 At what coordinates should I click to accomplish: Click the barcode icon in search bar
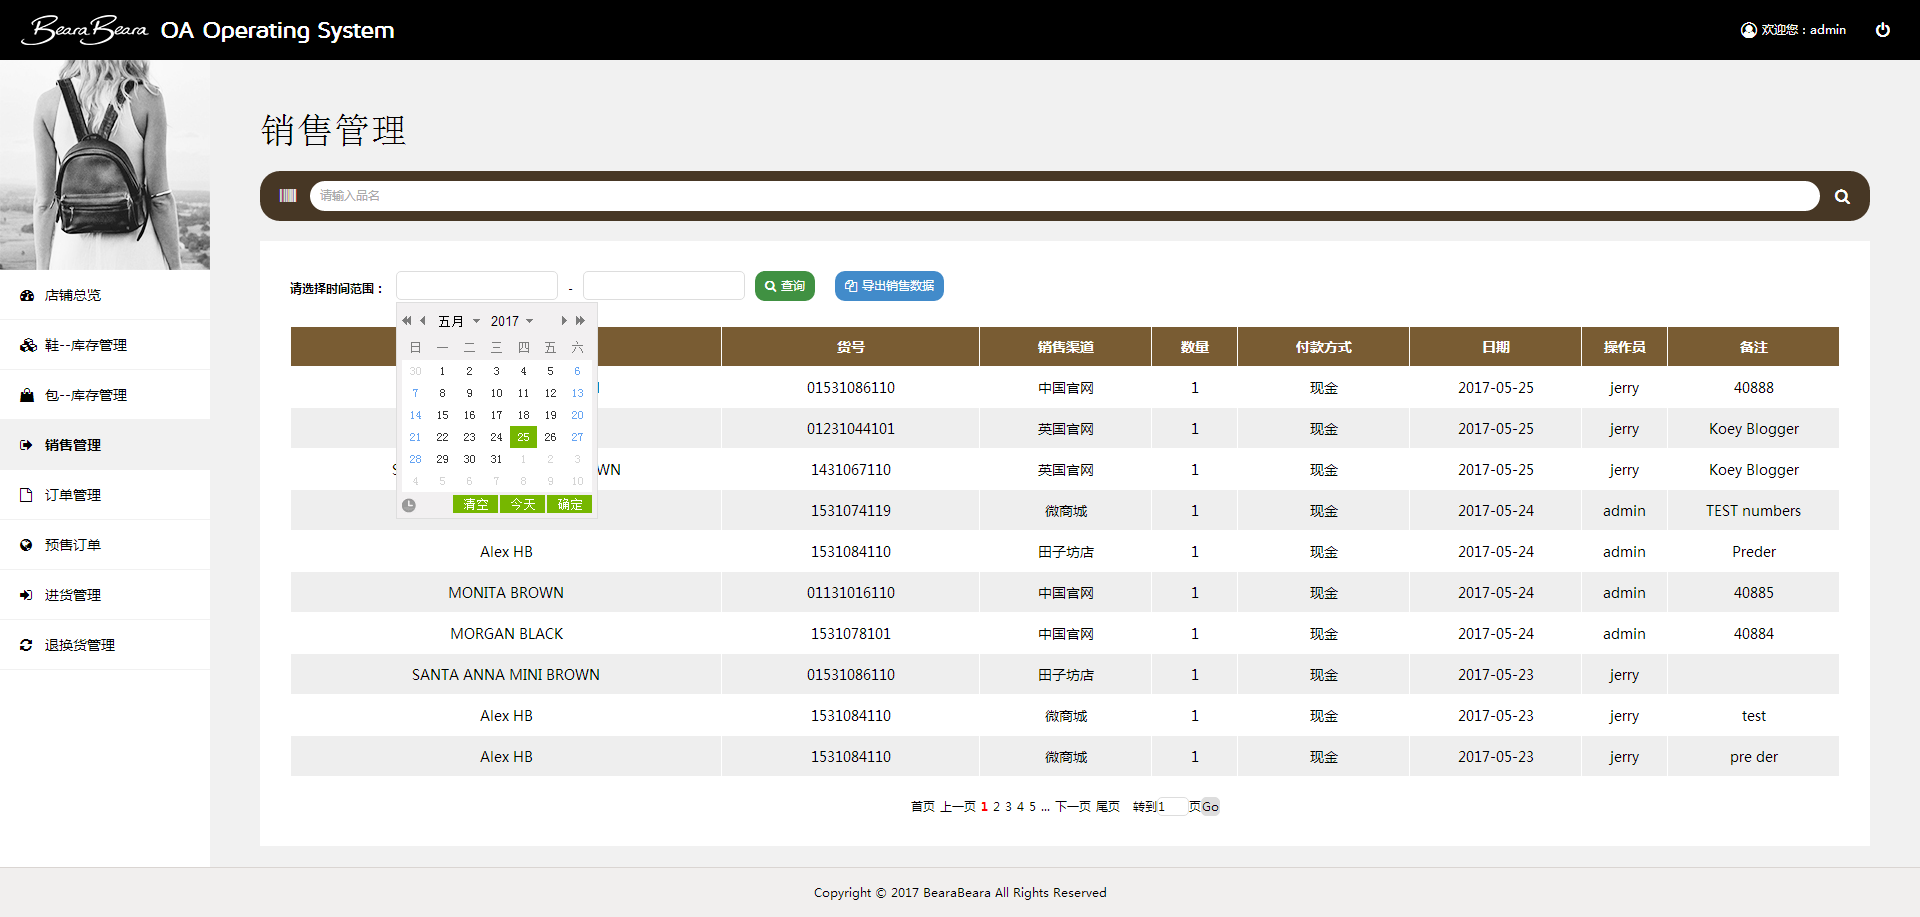288,196
